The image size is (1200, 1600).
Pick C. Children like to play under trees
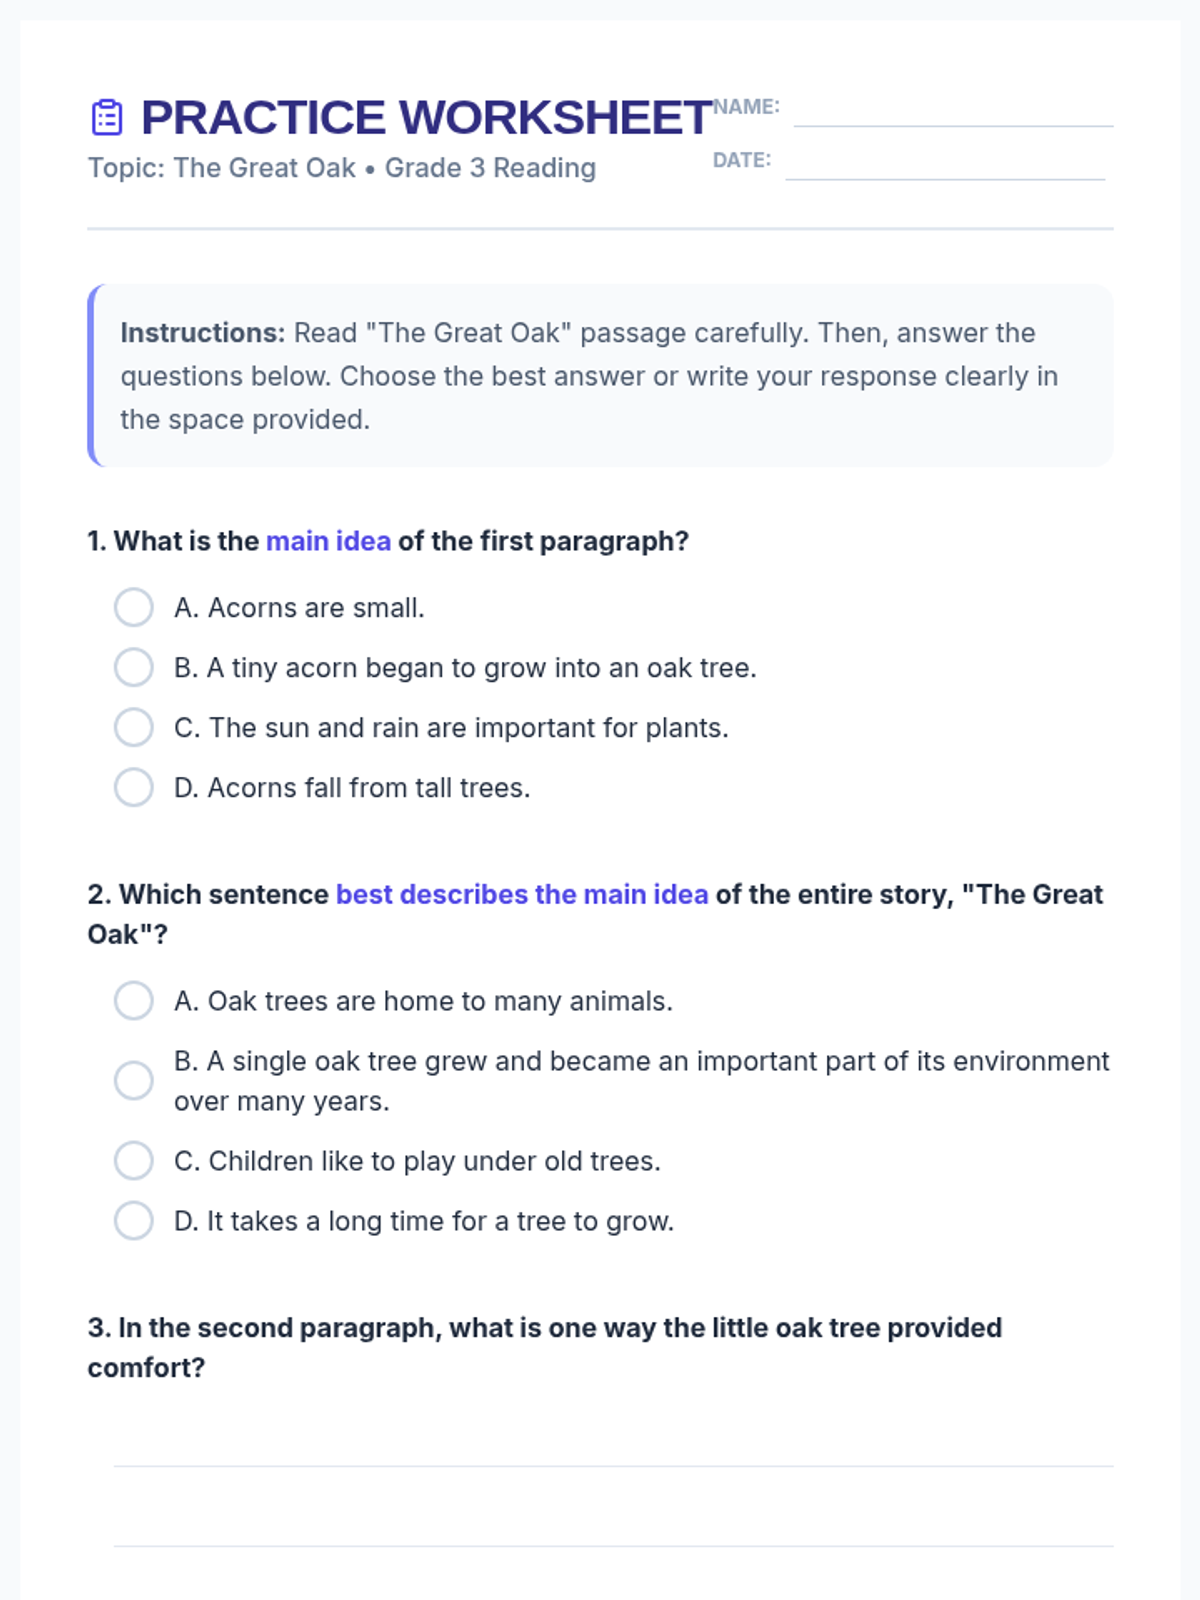point(134,1160)
